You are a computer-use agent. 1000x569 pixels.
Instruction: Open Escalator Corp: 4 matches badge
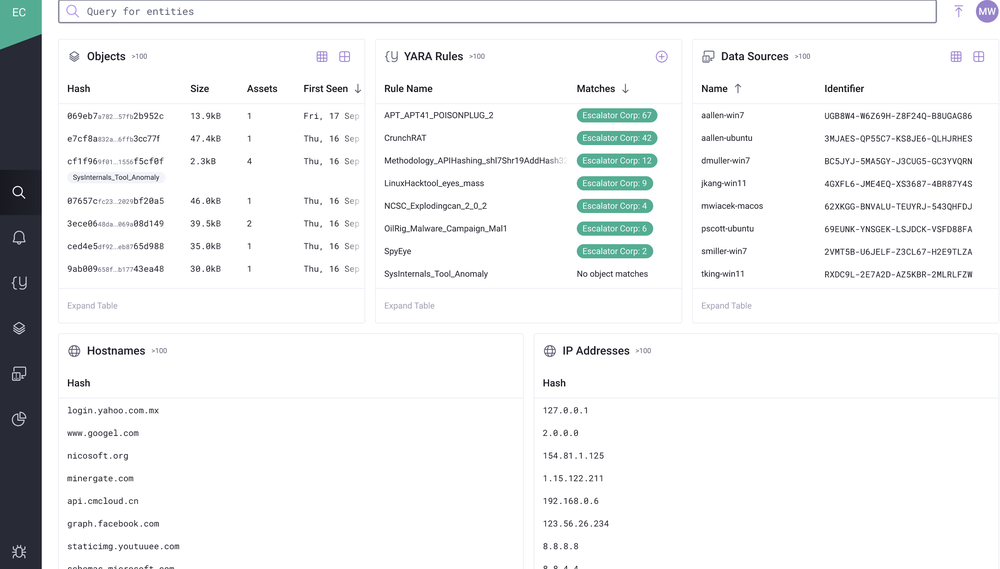point(614,206)
